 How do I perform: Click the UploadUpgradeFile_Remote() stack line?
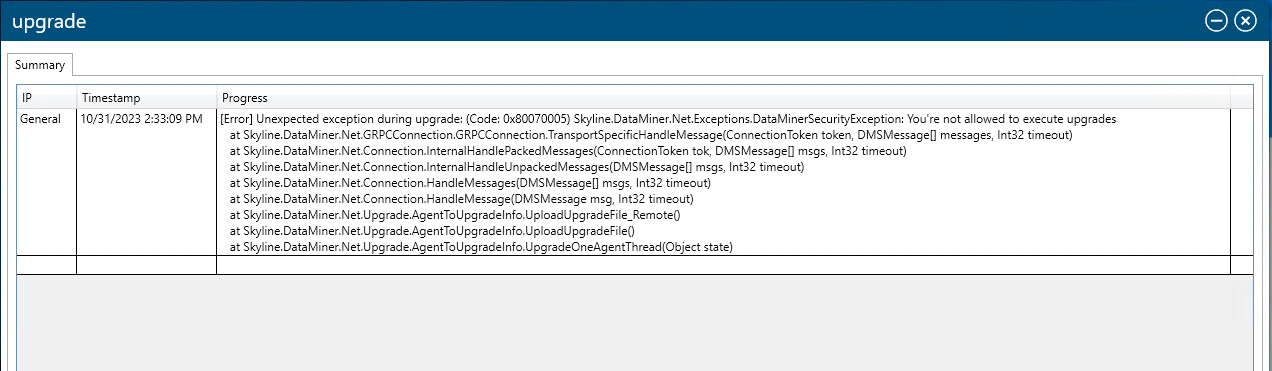point(455,215)
